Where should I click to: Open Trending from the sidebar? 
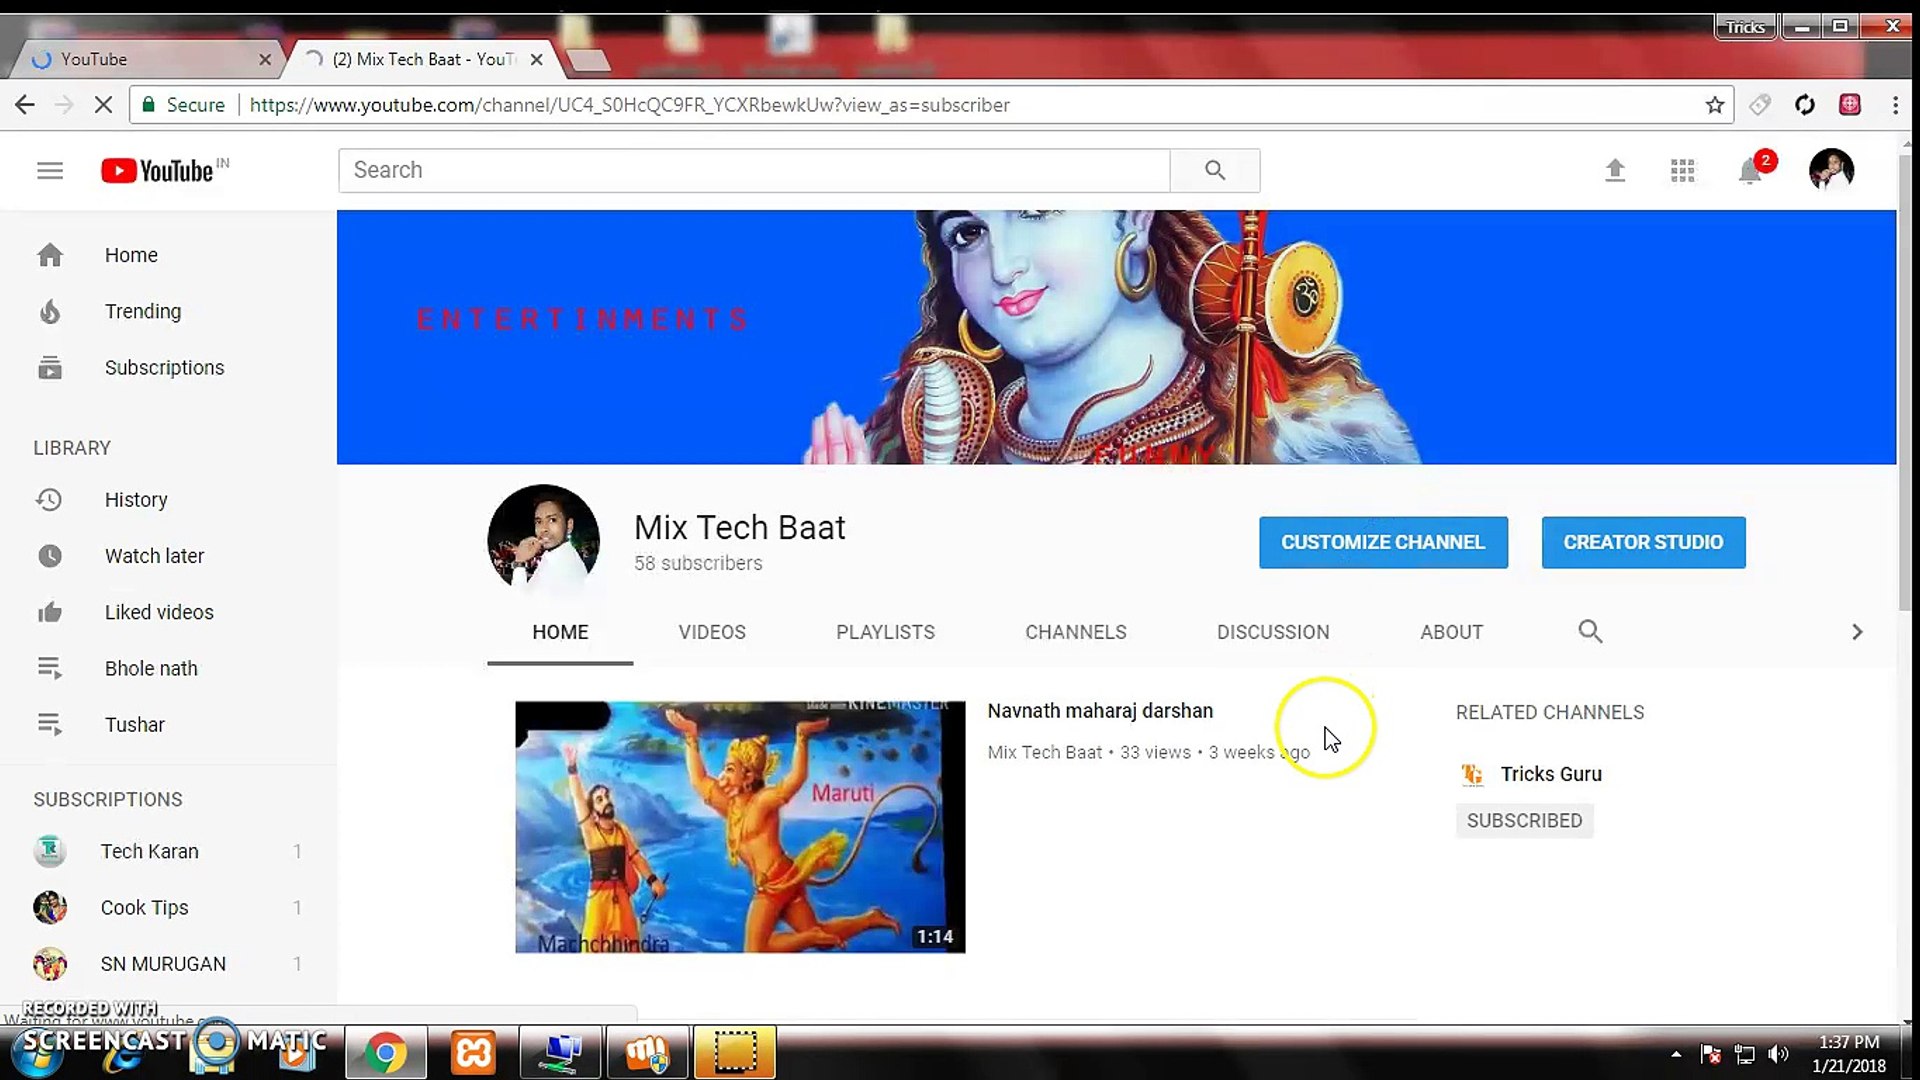(143, 311)
